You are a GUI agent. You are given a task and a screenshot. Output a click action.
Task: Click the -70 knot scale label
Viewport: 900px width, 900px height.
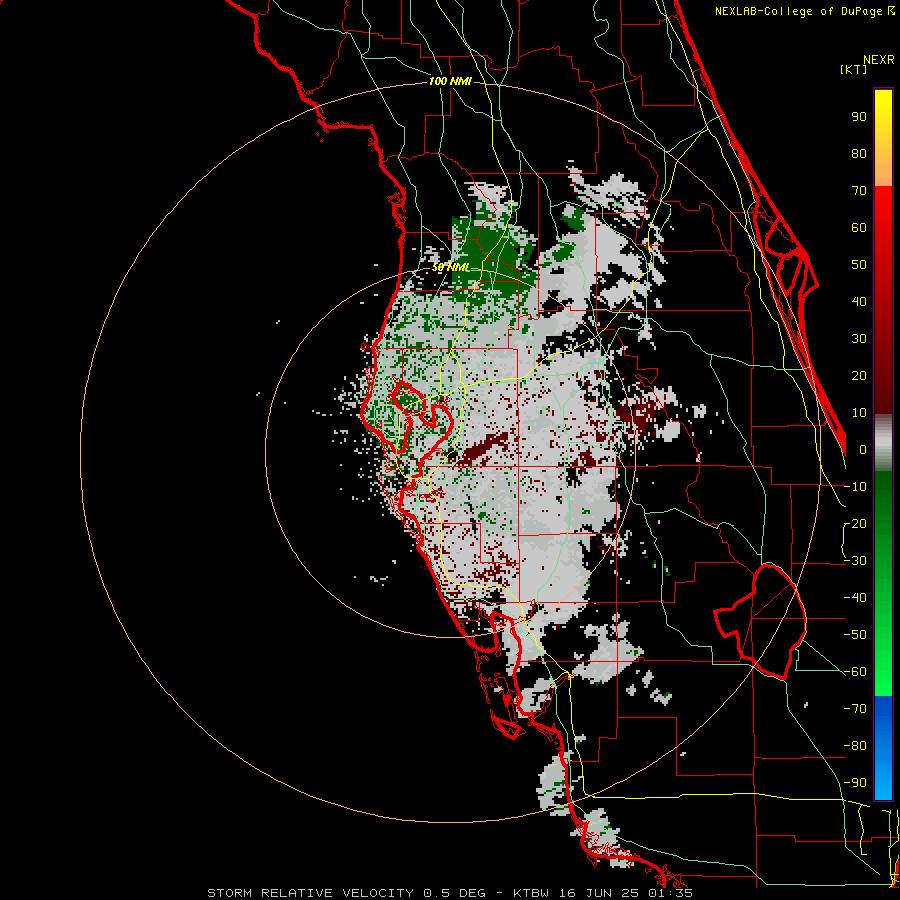coord(855,709)
